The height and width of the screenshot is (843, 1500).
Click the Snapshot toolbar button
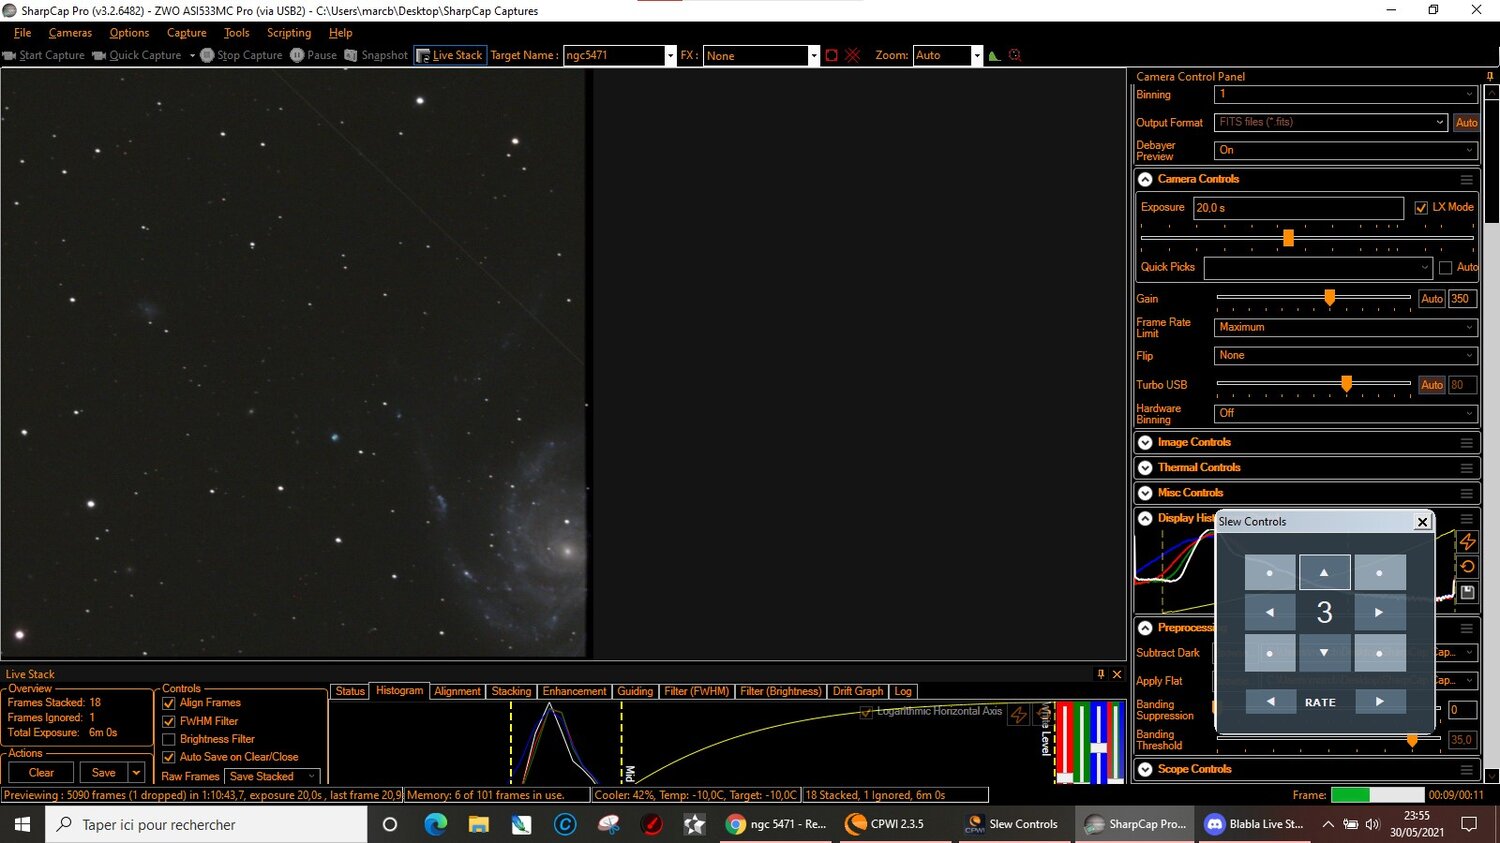[376, 55]
